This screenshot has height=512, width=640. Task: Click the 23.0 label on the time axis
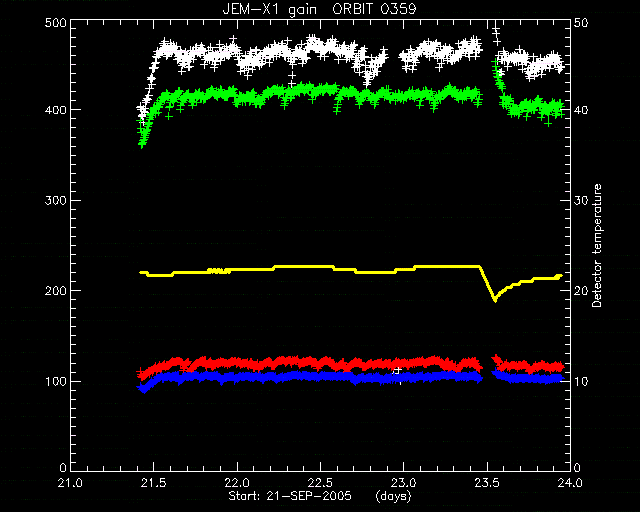[404, 483]
